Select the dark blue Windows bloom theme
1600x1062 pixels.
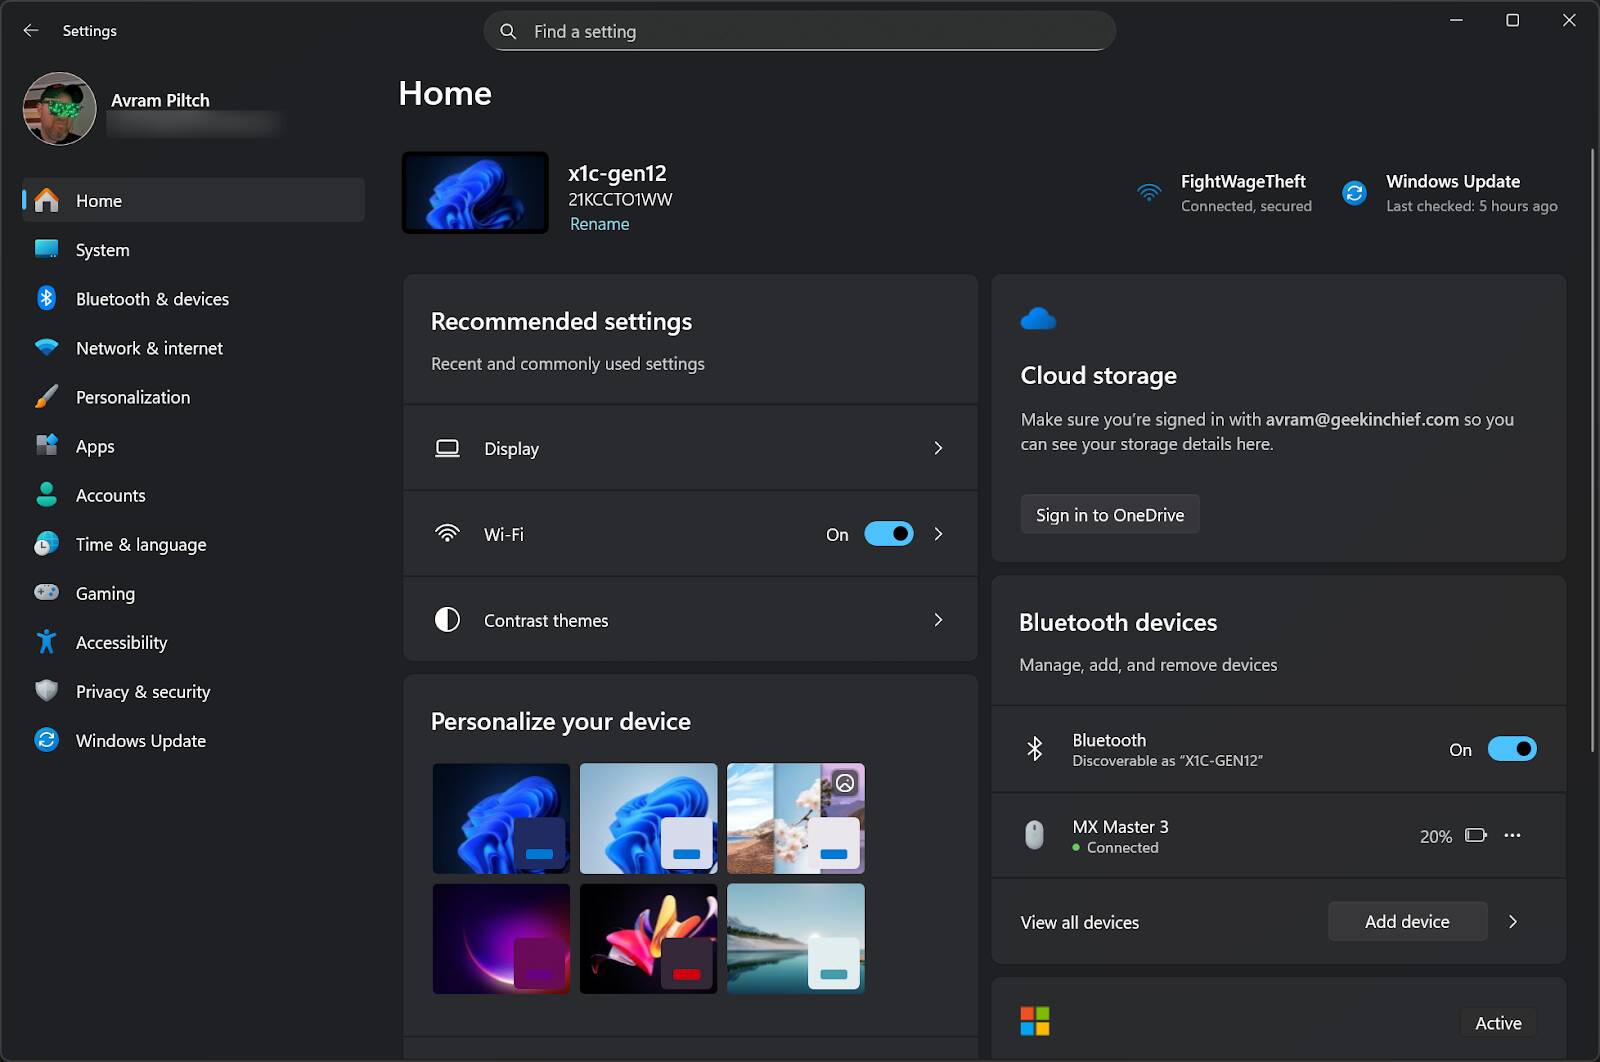click(x=501, y=818)
